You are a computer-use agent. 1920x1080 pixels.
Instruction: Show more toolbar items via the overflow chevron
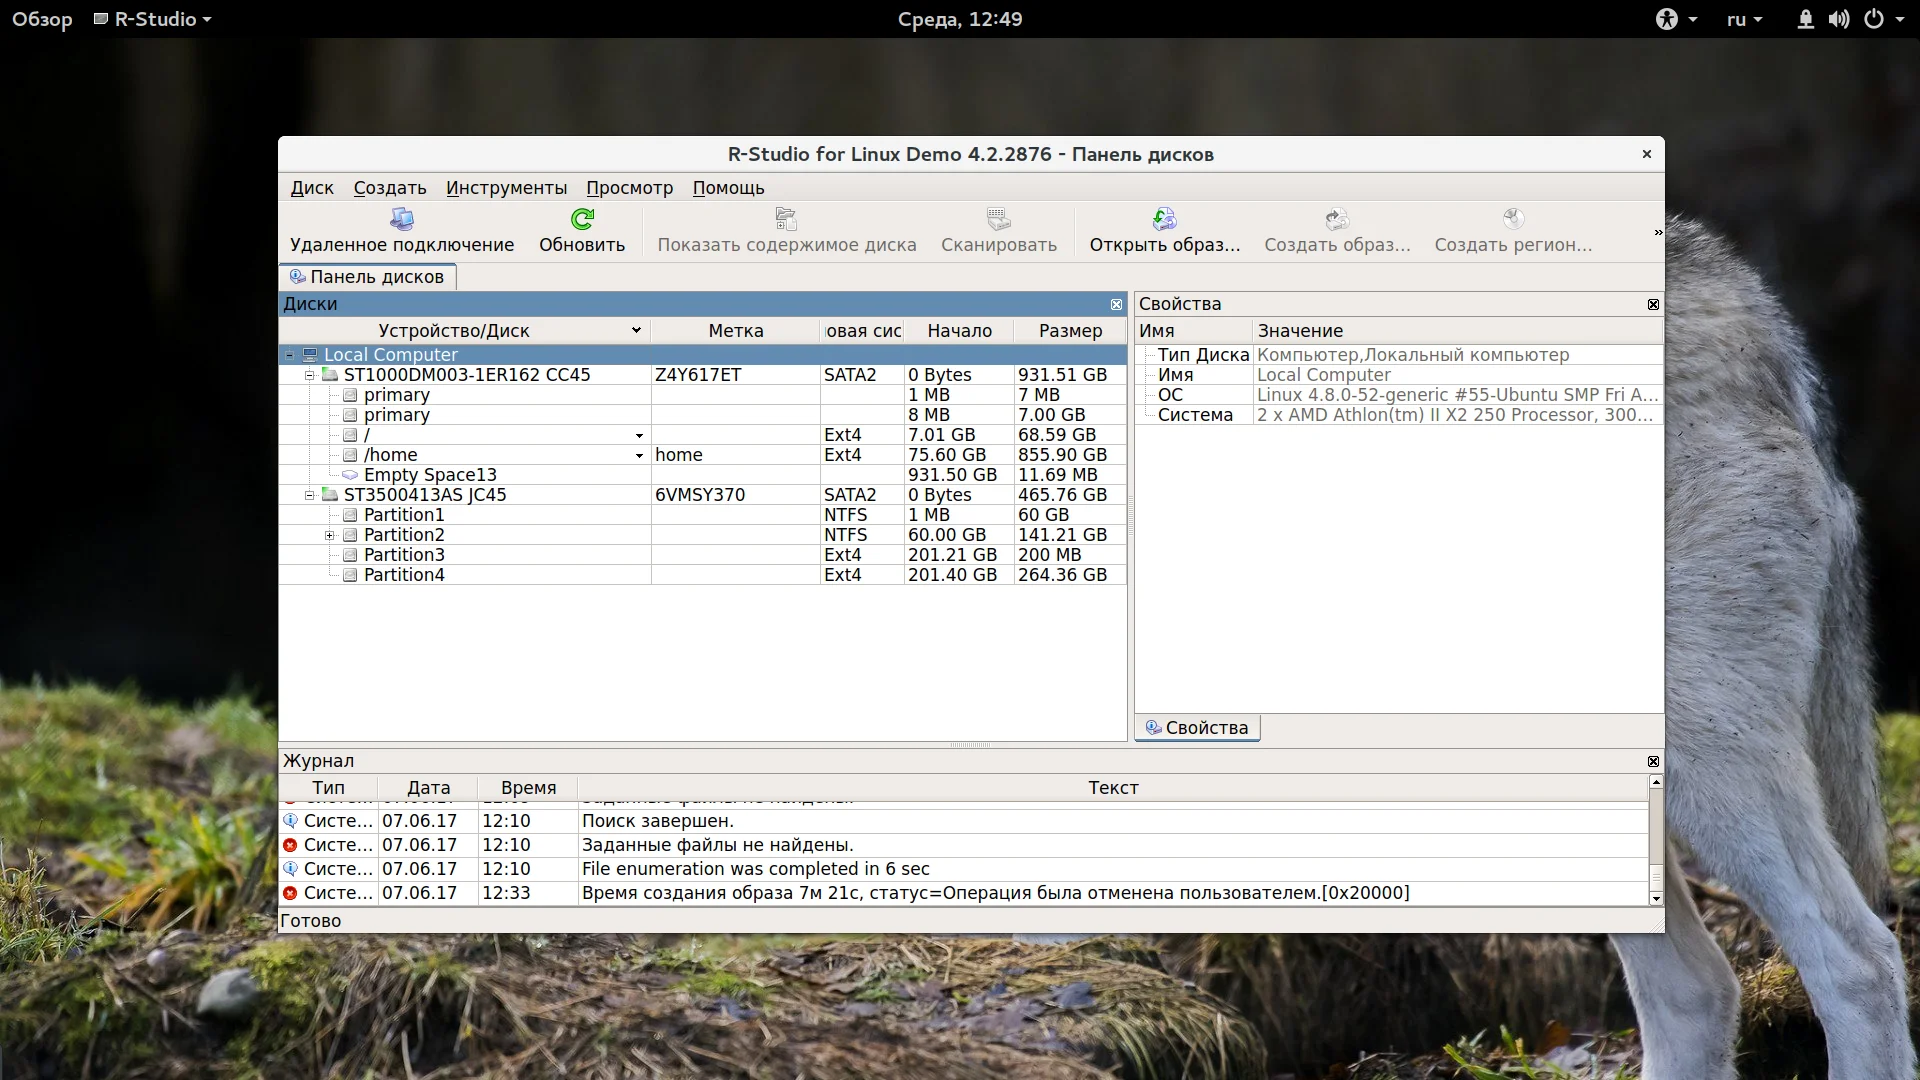click(x=1657, y=232)
